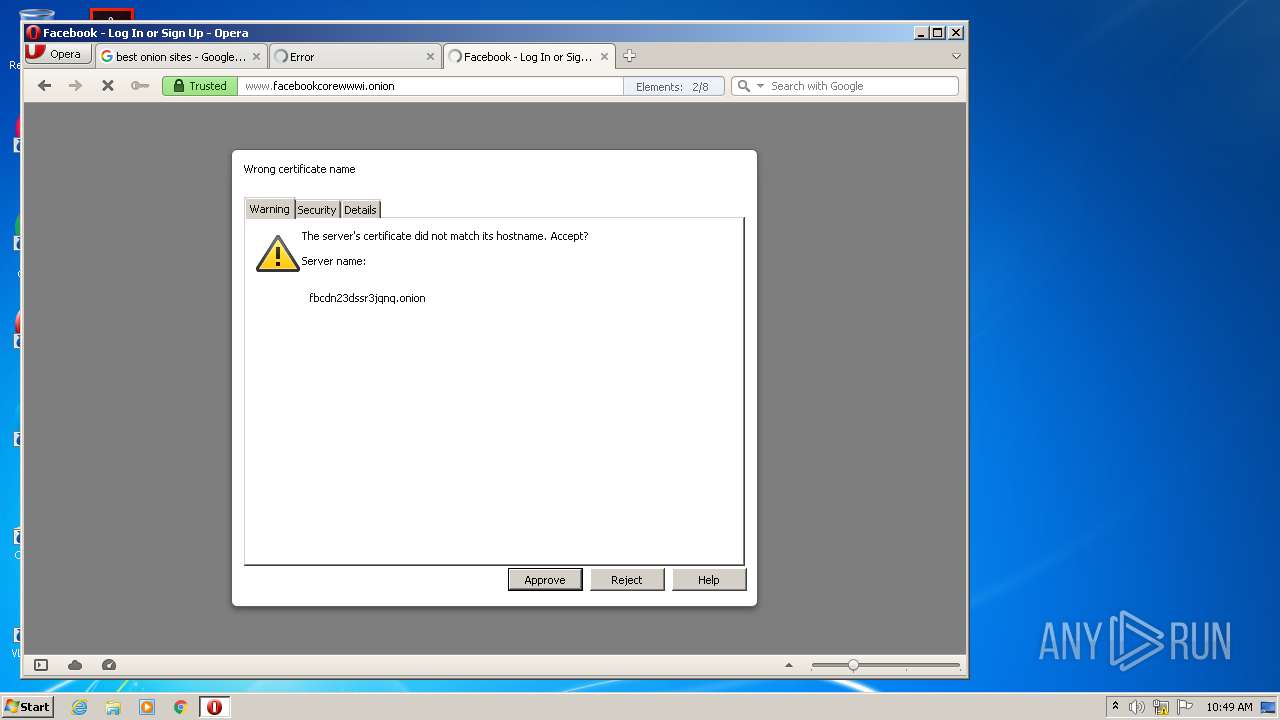Open the zoom options arrow in status bar

[x=789, y=665]
